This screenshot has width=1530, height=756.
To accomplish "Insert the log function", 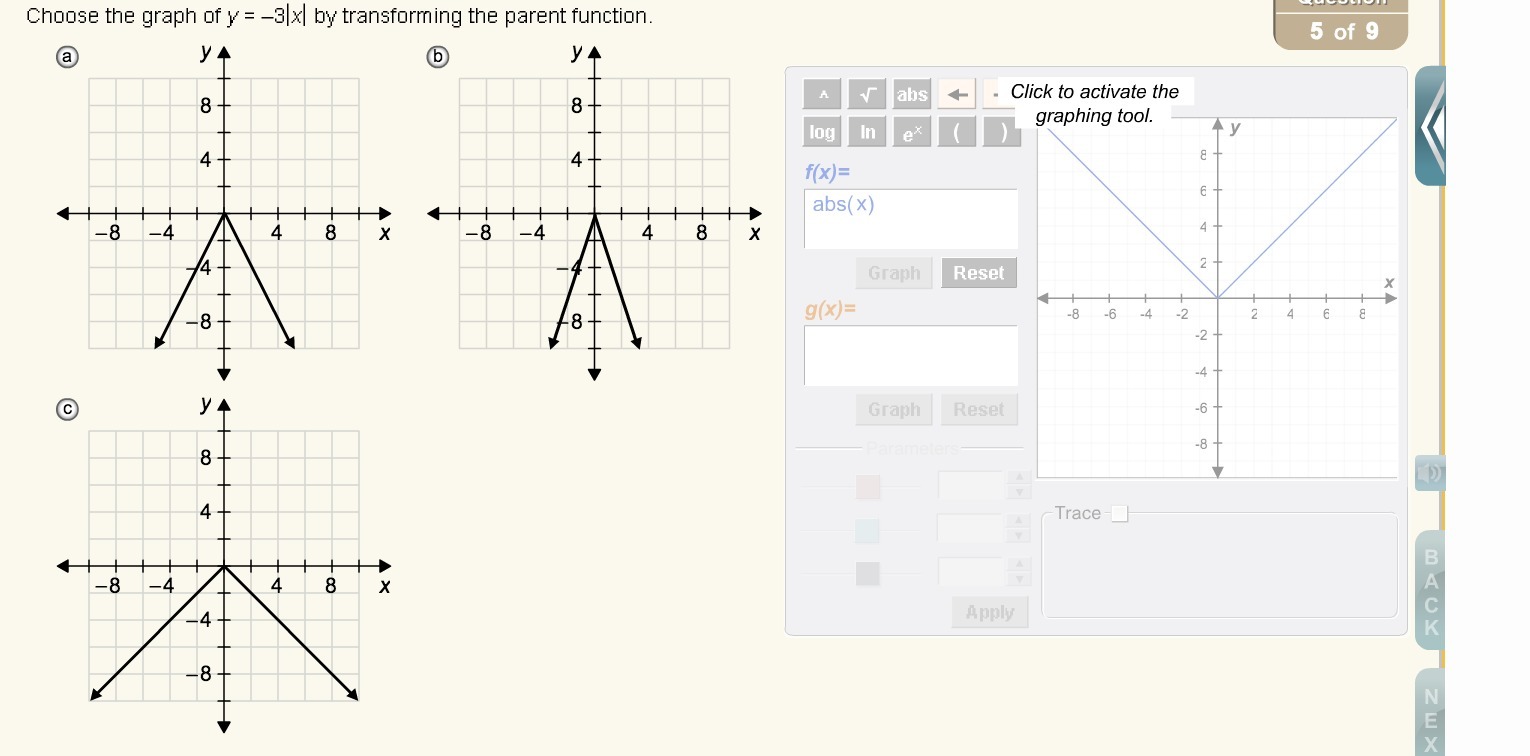I will [x=822, y=132].
